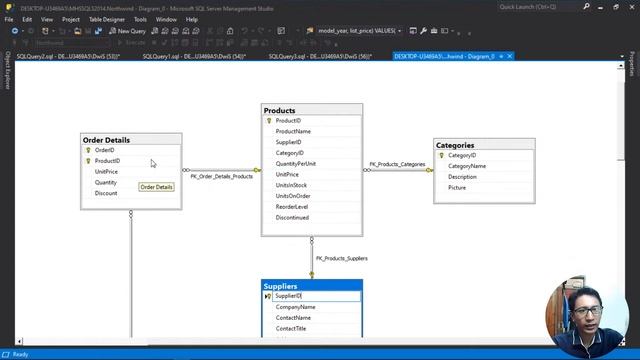The height and width of the screenshot is (360, 640).
Task: Open the Project menu
Action: click(71, 19)
